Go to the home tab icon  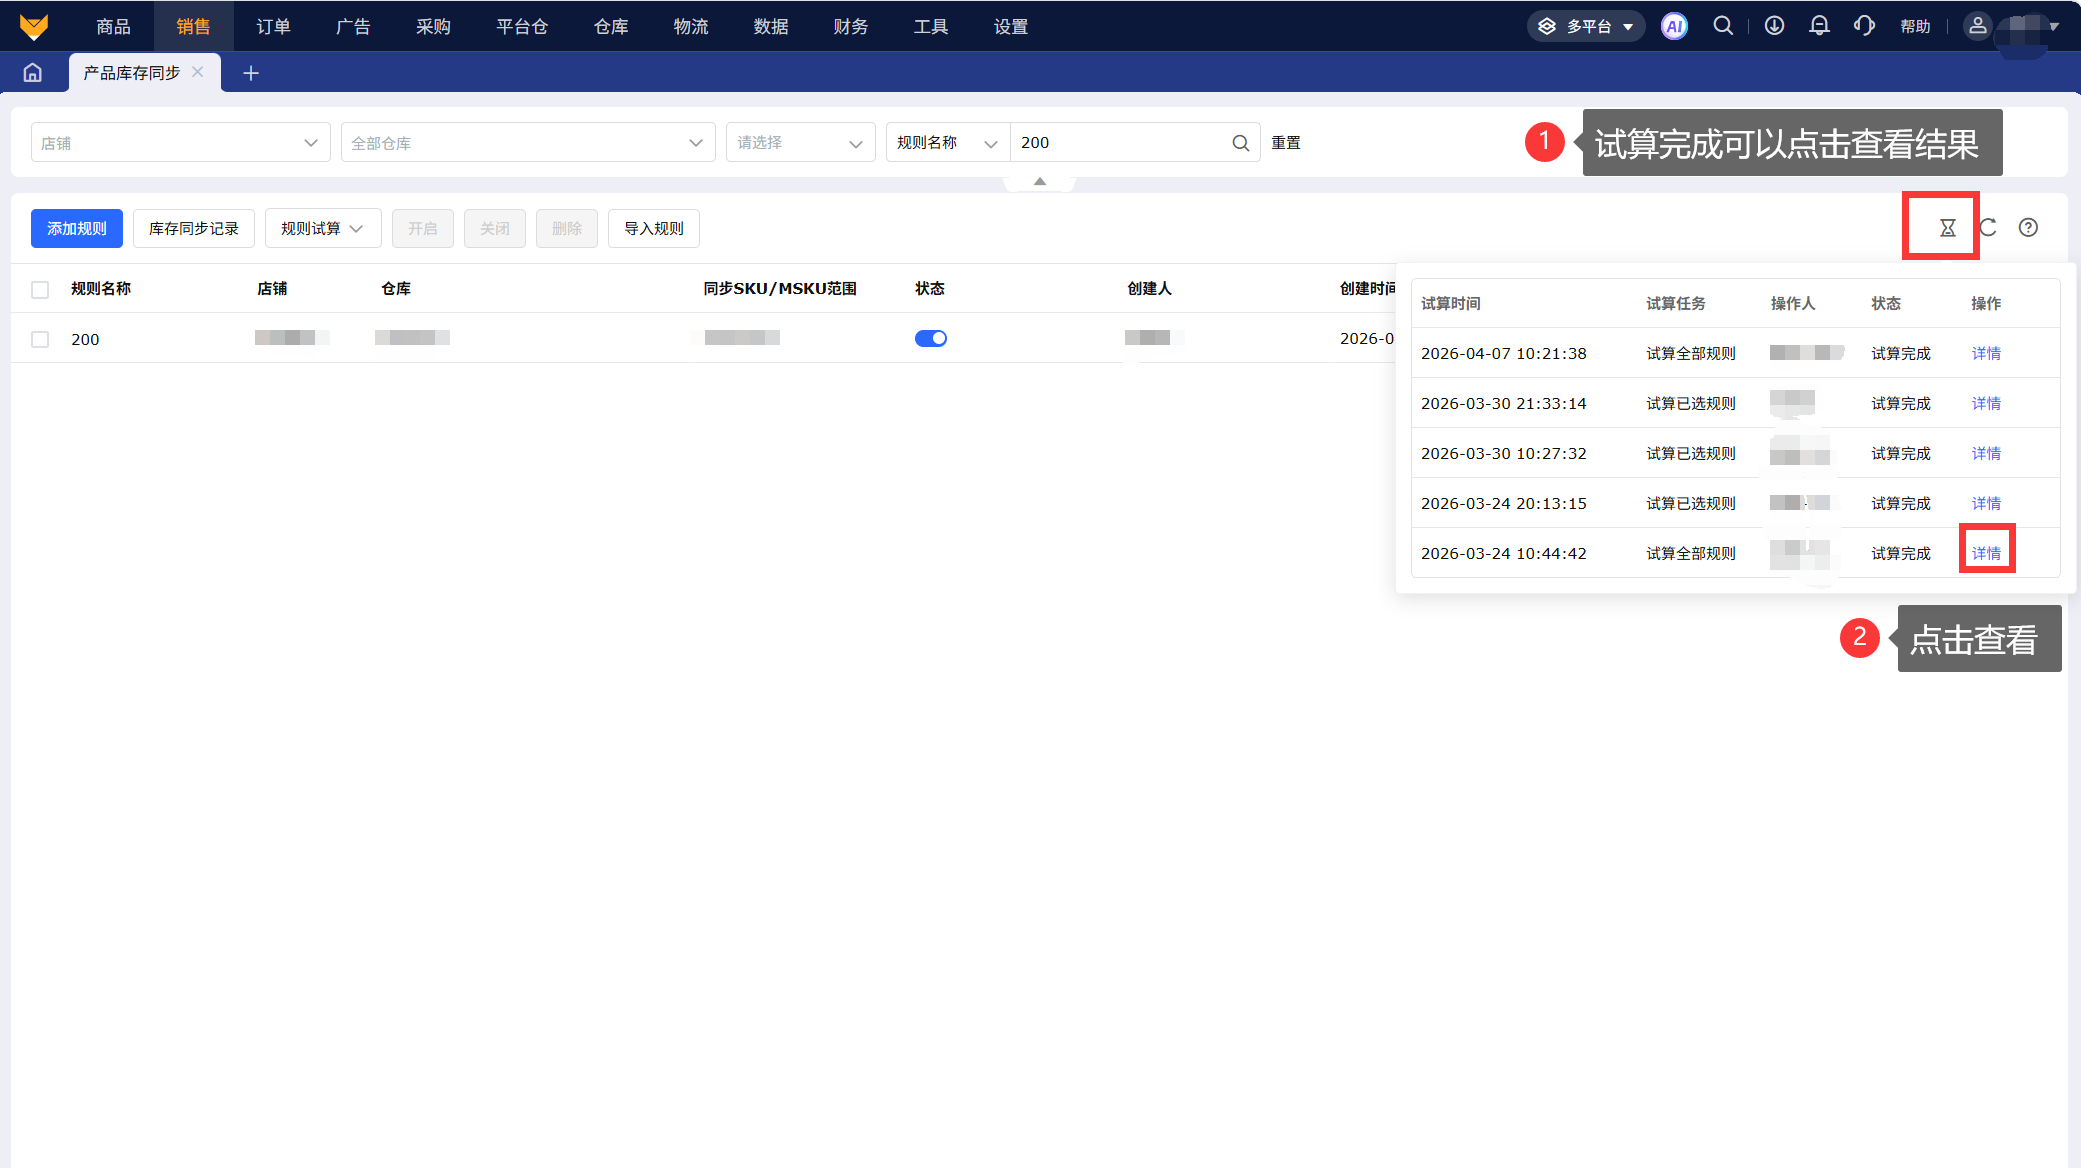pyautogui.click(x=33, y=73)
